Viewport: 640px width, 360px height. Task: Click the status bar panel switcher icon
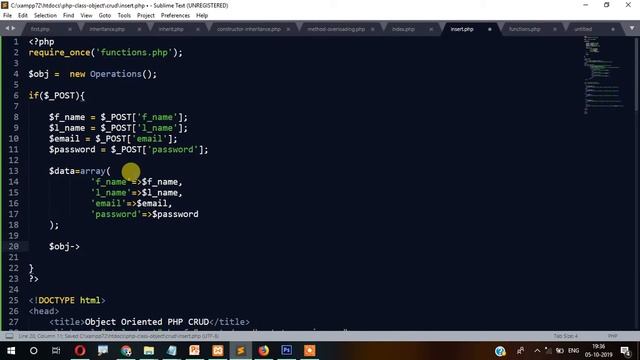click(x=9, y=336)
